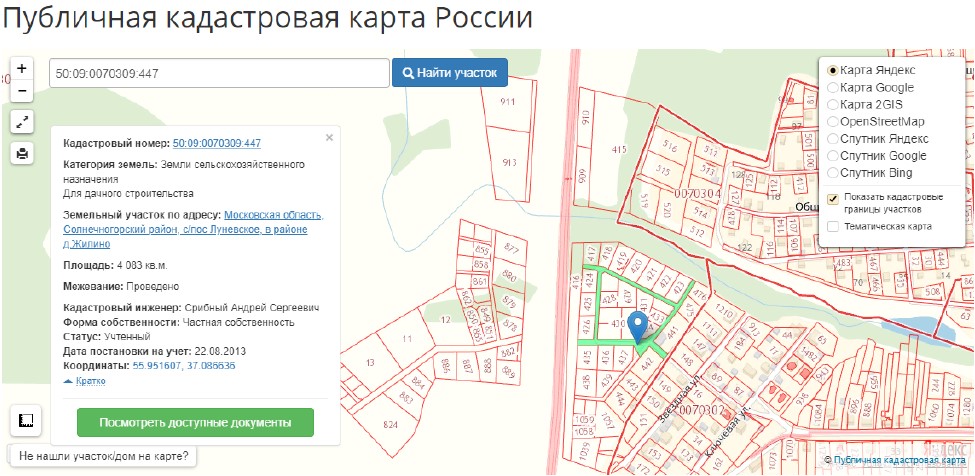The height and width of the screenshot is (476, 975).
Task: Collapse details via Кратко link
Action: point(86,382)
